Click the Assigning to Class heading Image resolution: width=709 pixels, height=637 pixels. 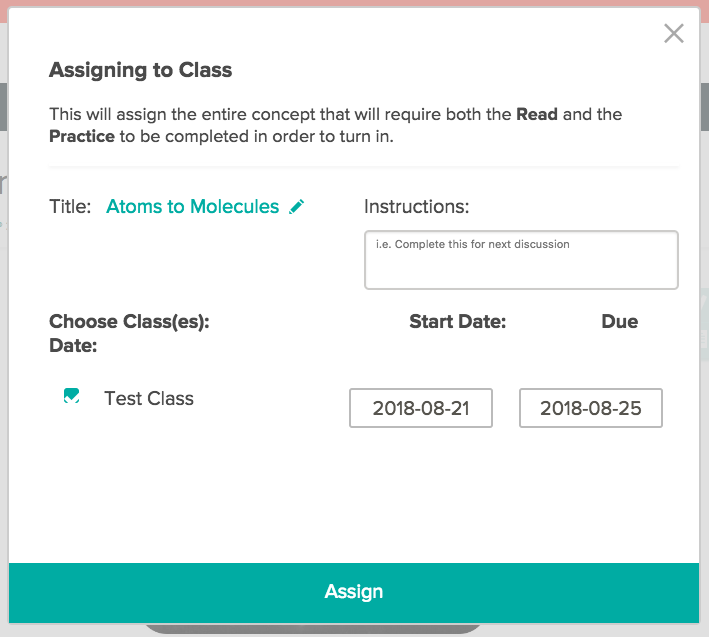141,71
